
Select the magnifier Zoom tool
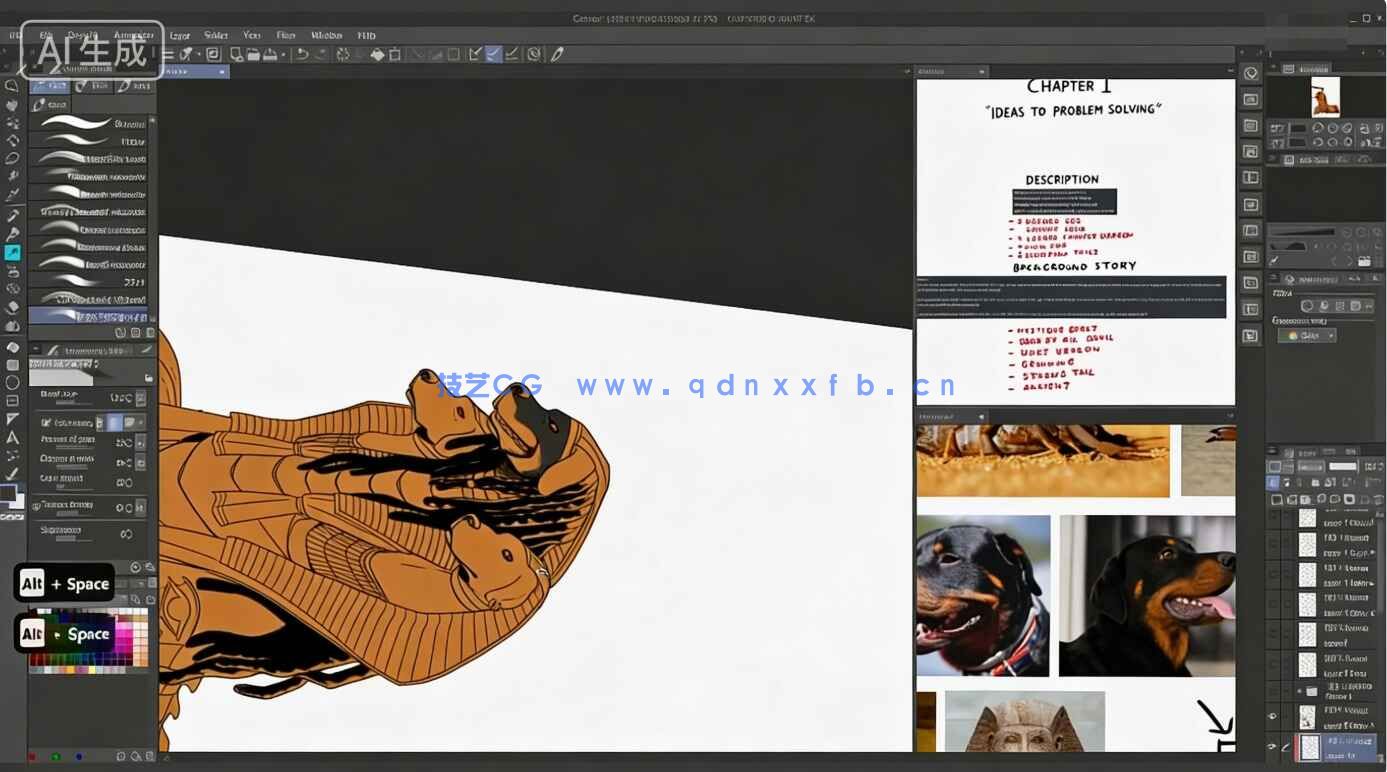12,86
